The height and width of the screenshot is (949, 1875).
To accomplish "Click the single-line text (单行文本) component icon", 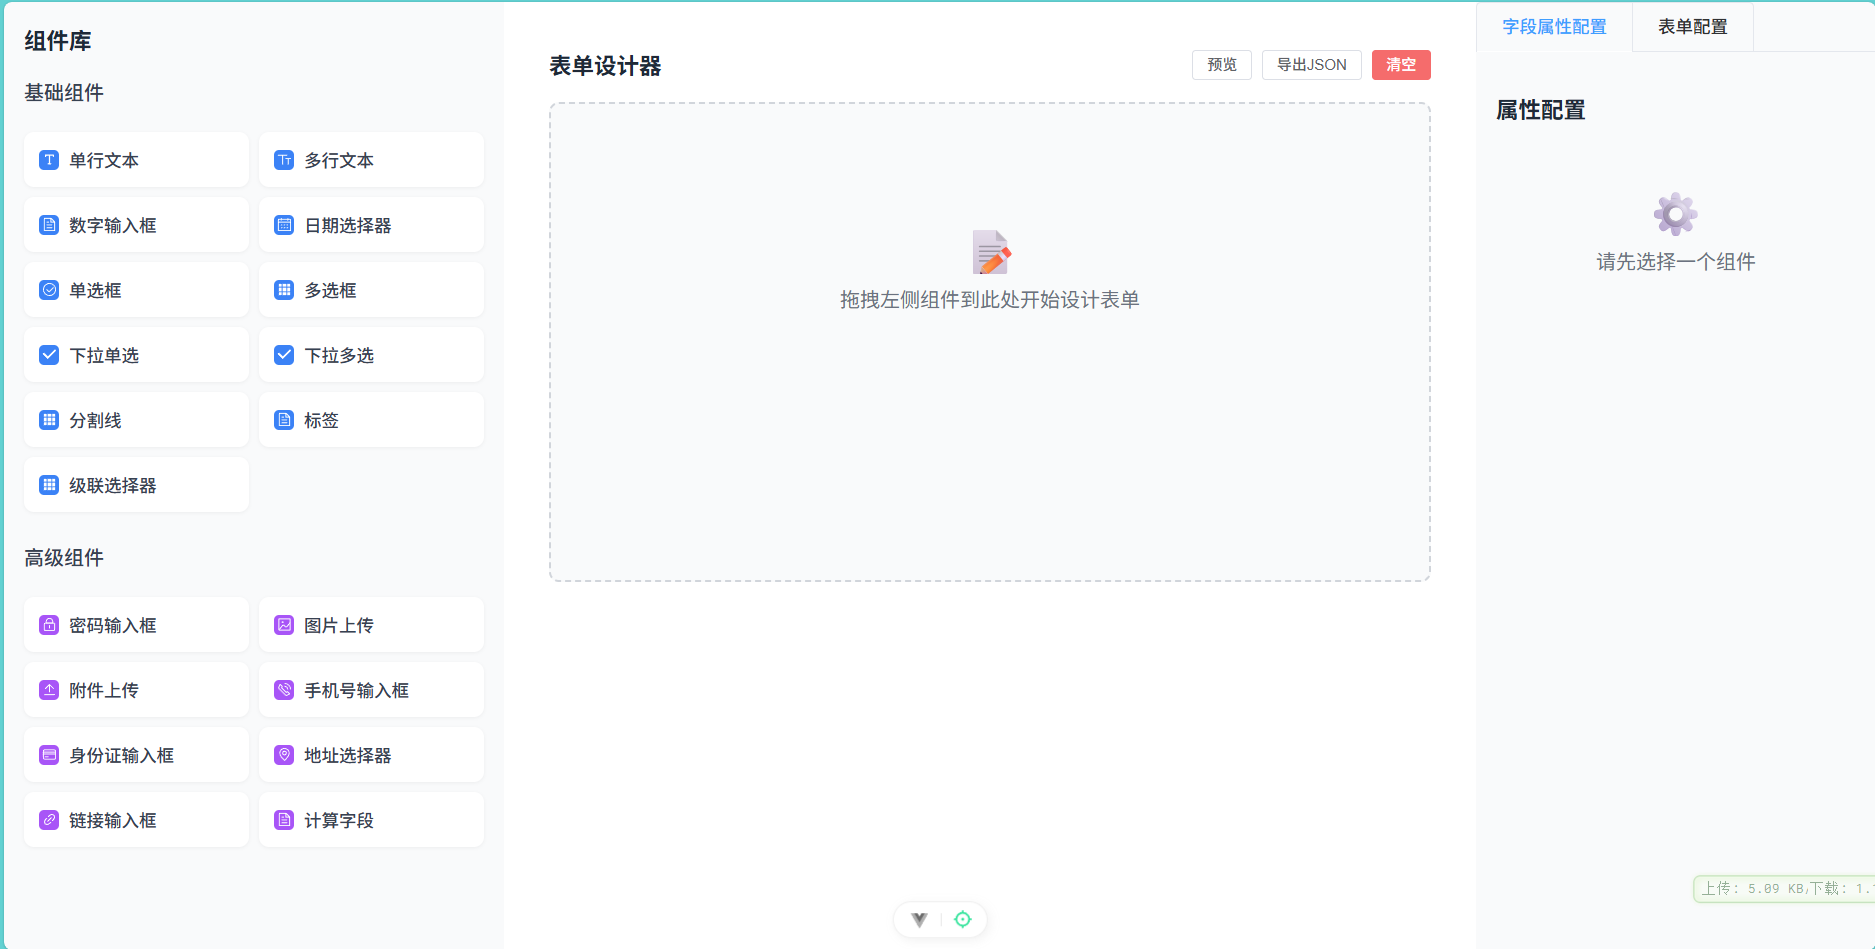I will tap(49, 160).
